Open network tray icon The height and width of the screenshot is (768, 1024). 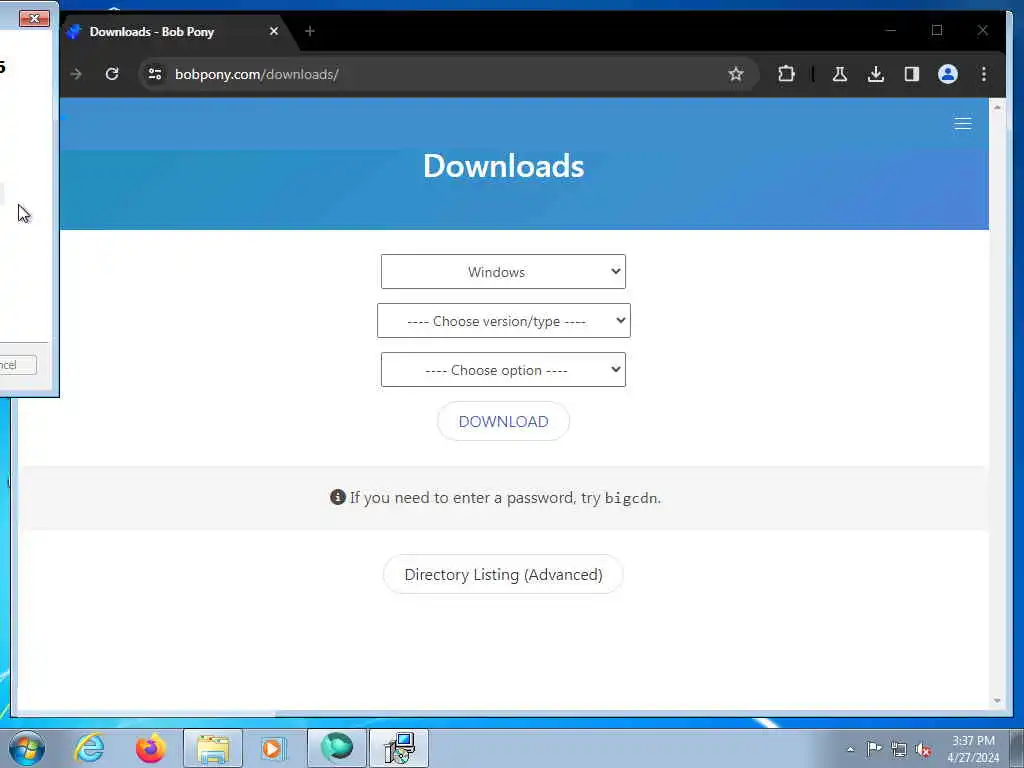(x=899, y=749)
